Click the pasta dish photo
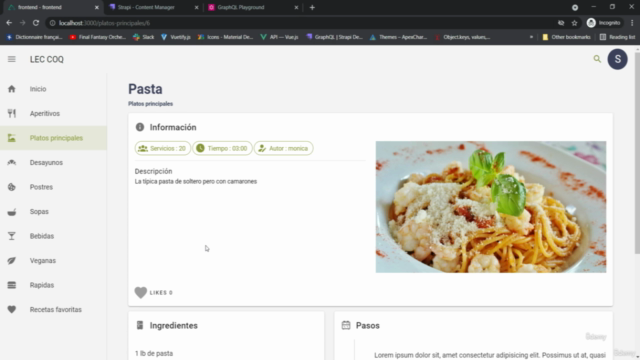This screenshot has width=640, height=360. pos(491,207)
